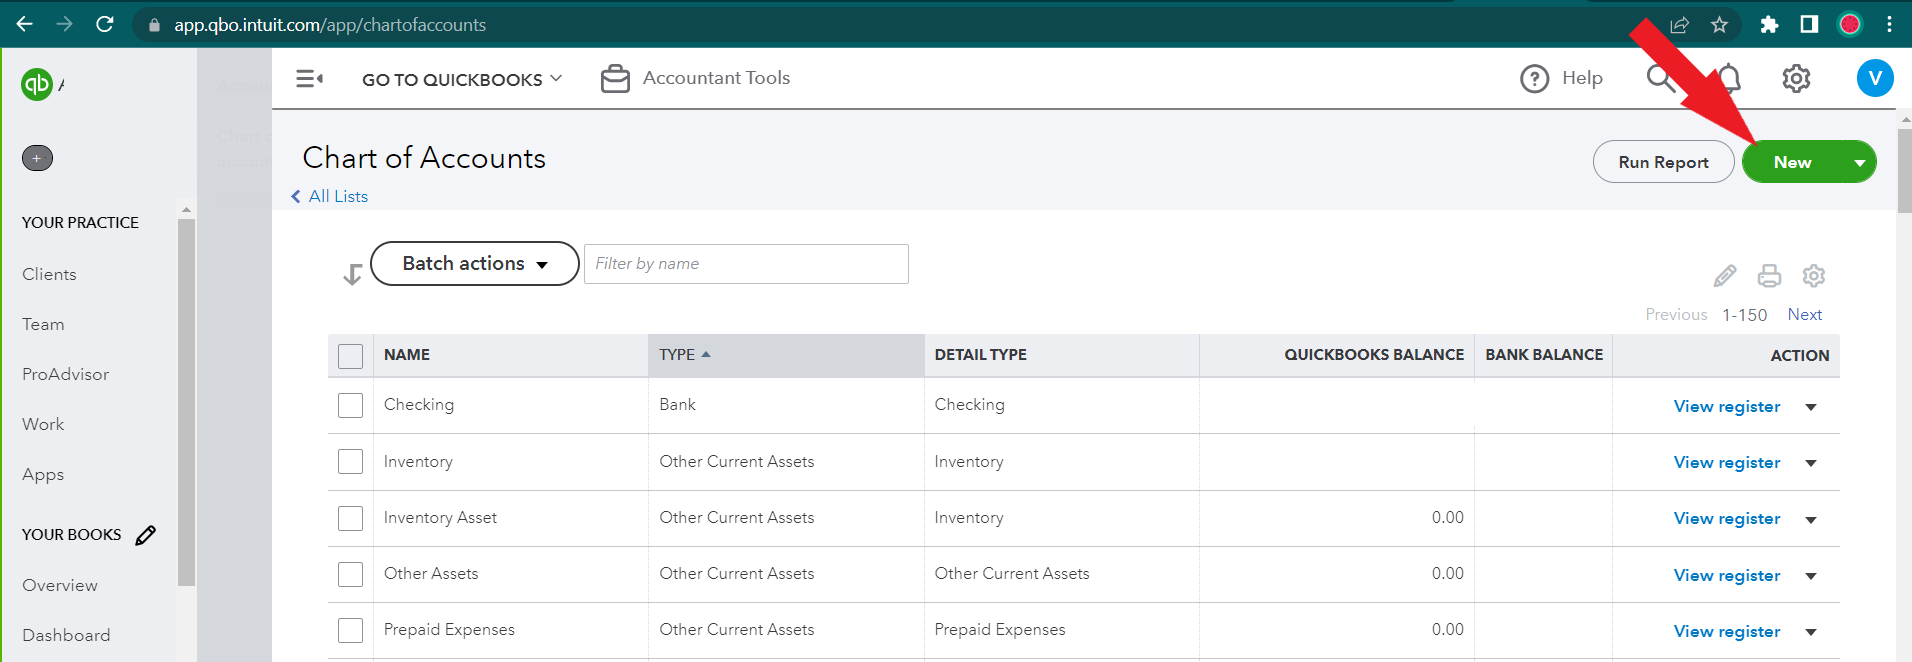Expand action dropdown for Inventory row
Viewport: 1912px width, 662px height.
[x=1811, y=463]
